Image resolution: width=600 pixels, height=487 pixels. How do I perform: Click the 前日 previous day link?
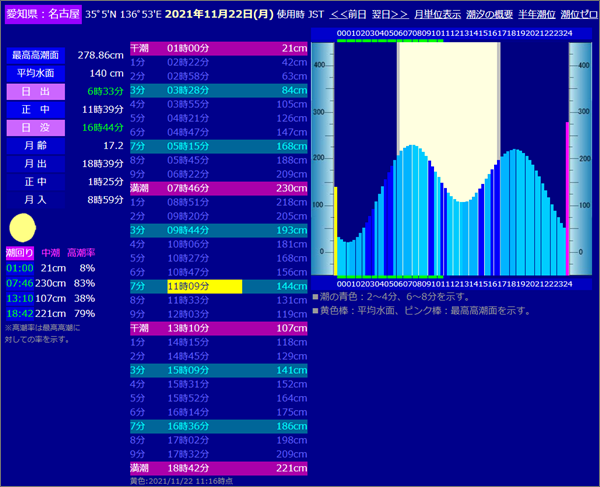[x=348, y=15]
